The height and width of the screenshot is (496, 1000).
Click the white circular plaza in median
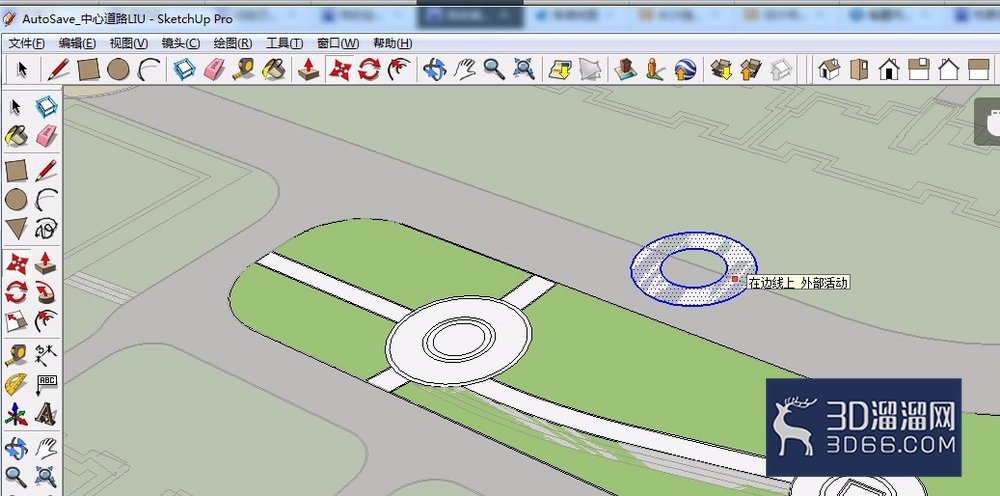[x=458, y=340]
